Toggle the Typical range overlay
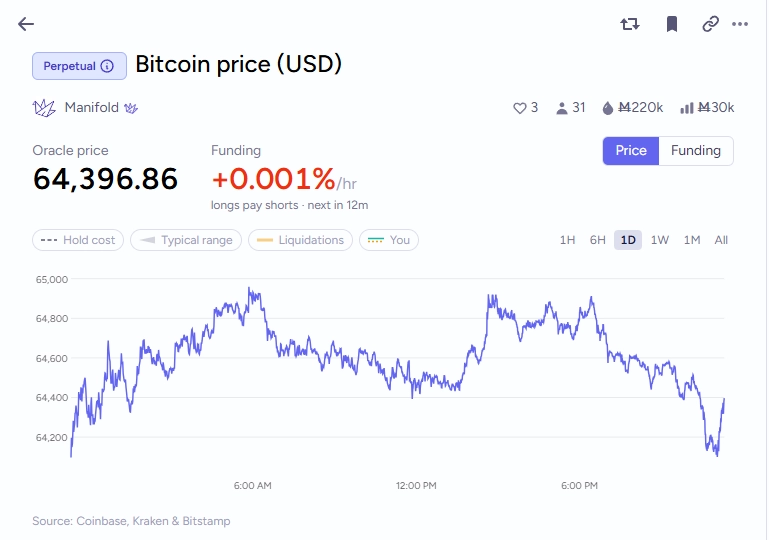Viewport: 769px width, 540px height. point(186,240)
